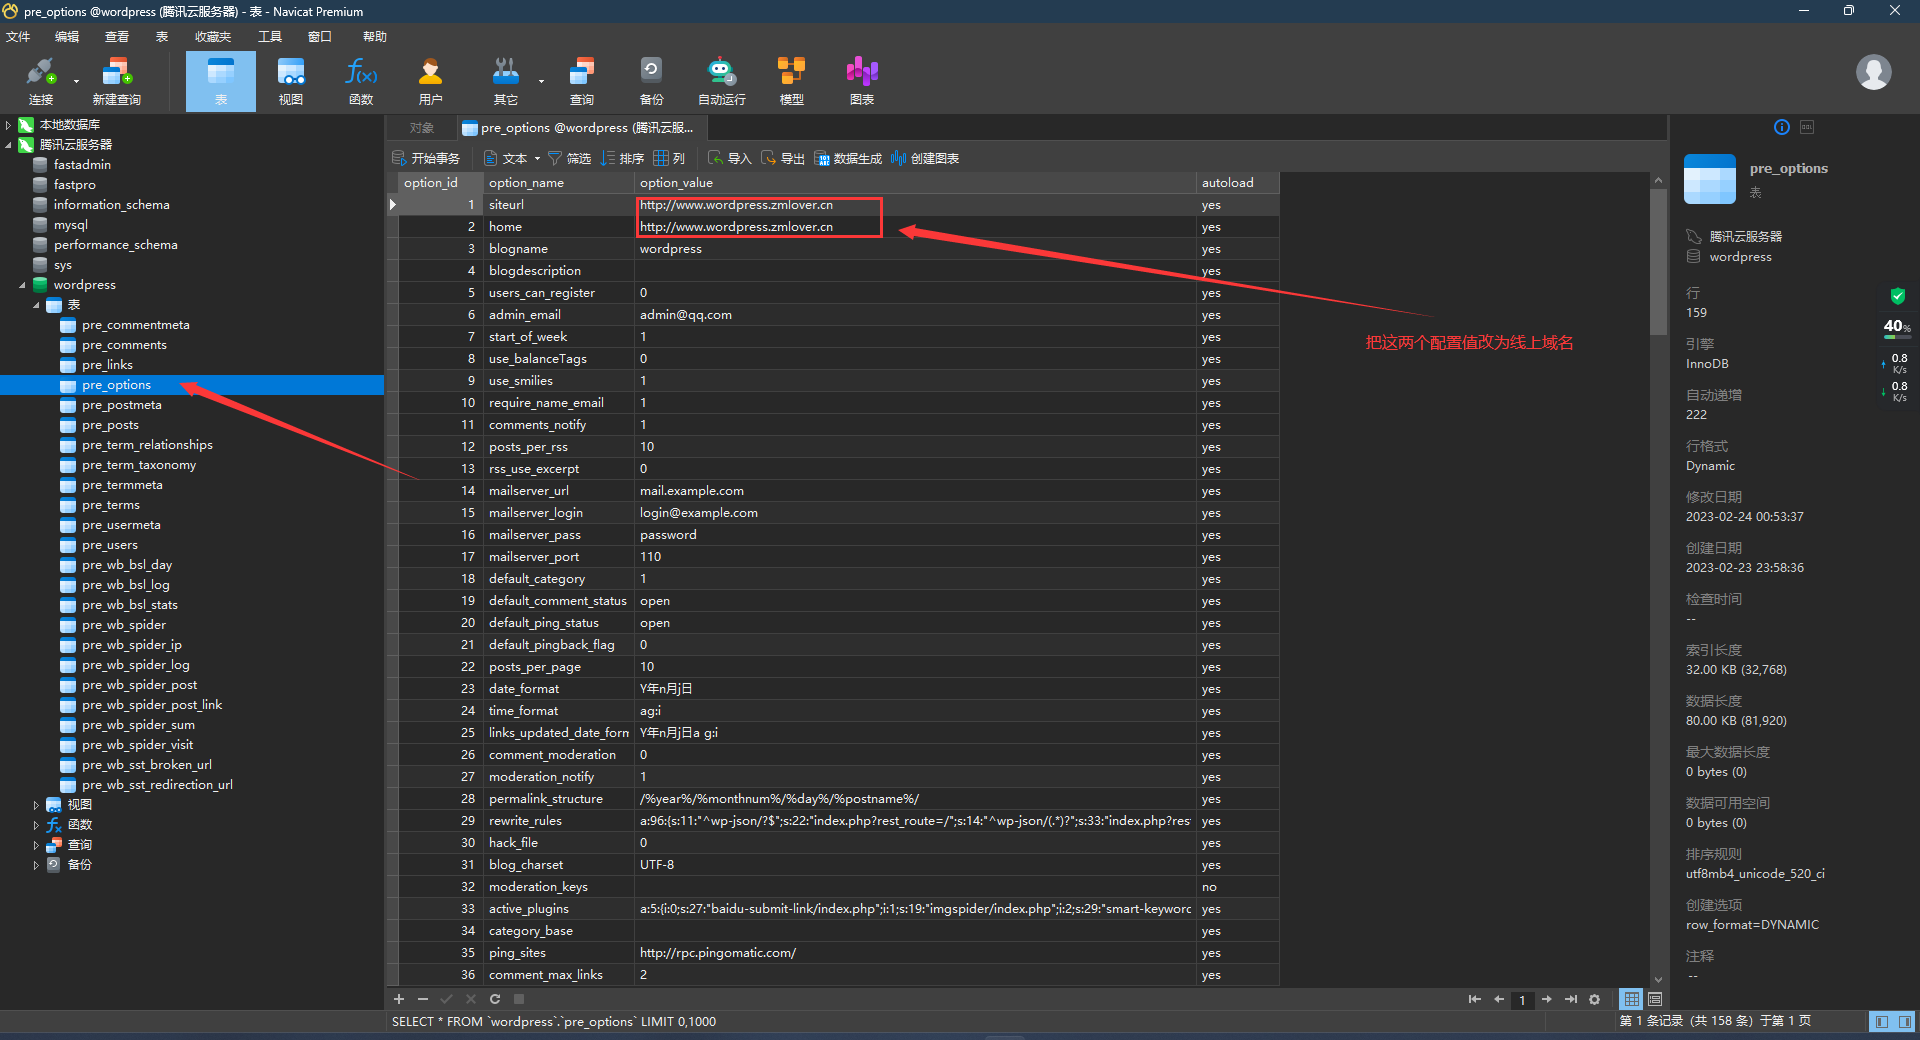Expand the 查询 (Queries) tree node

(36, 845)
